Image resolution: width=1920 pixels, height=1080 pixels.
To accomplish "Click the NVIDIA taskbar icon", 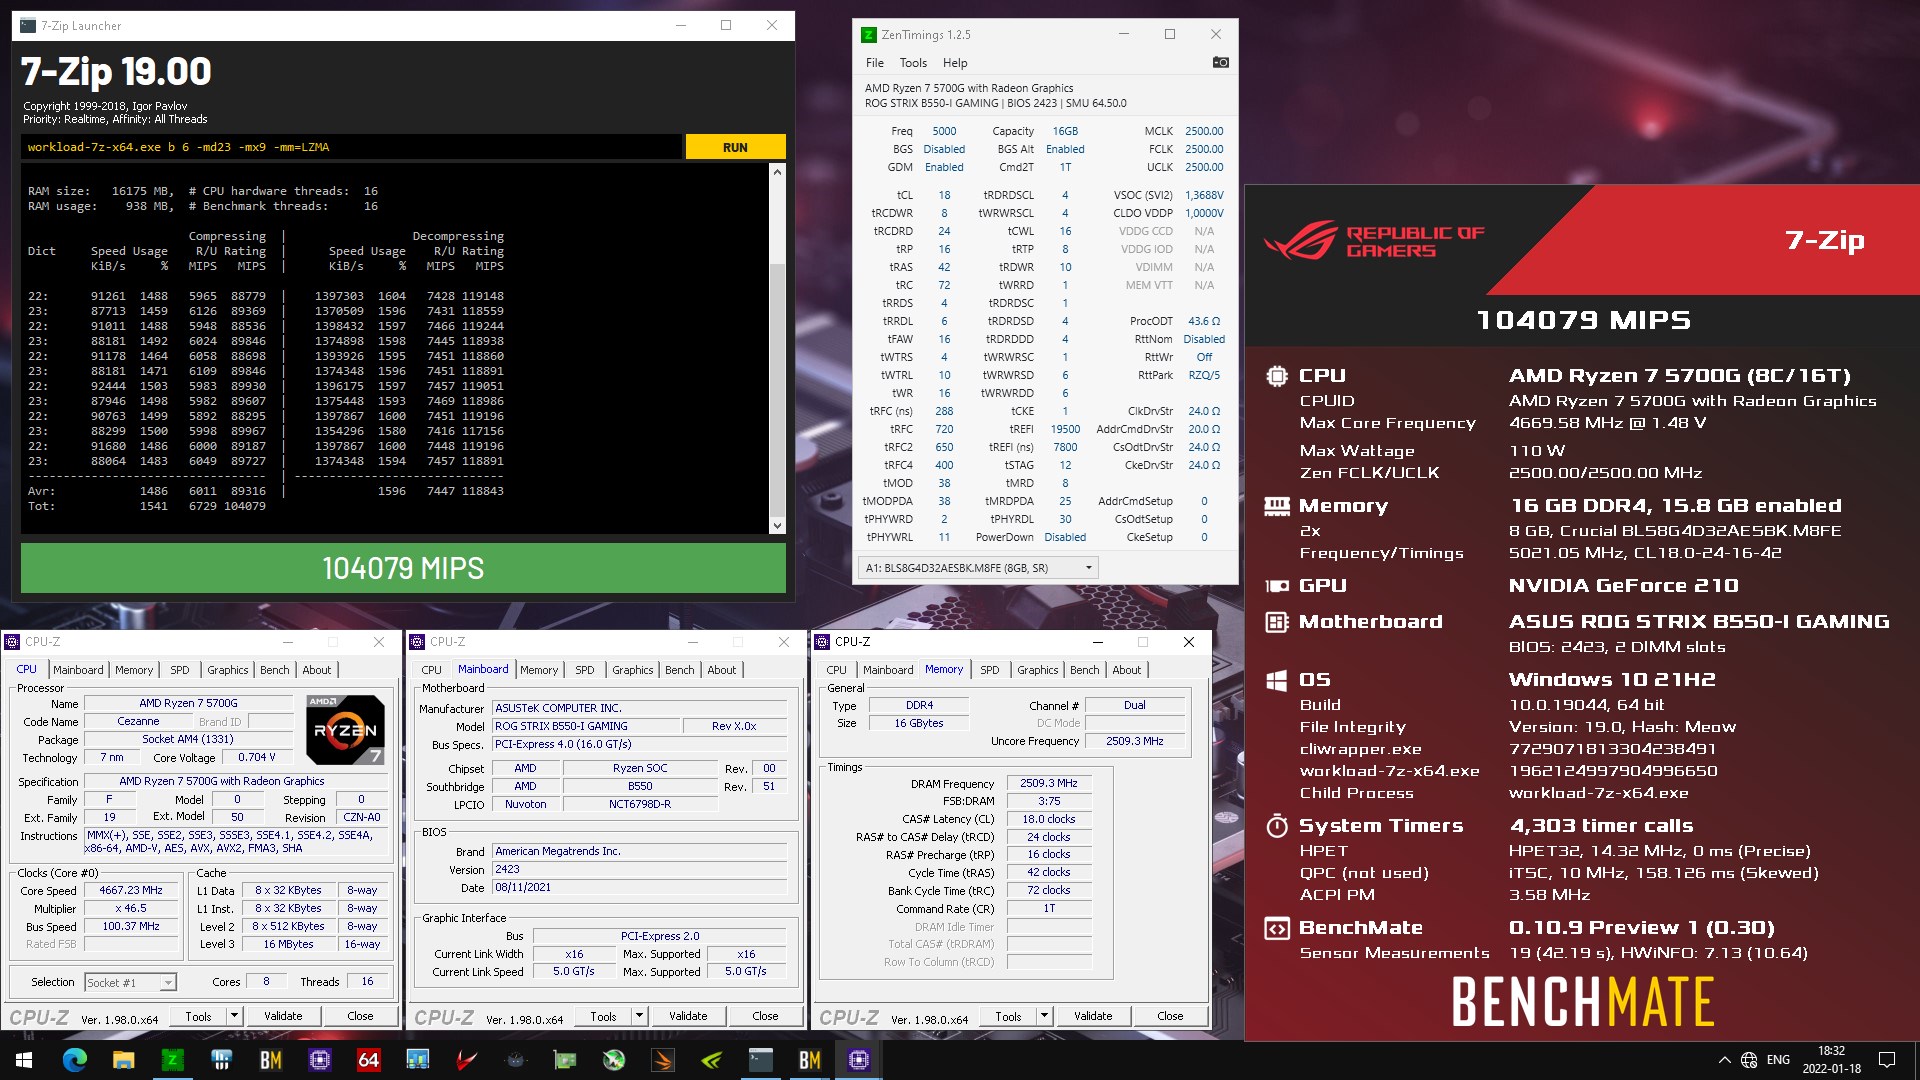I will coord(711,1060).
